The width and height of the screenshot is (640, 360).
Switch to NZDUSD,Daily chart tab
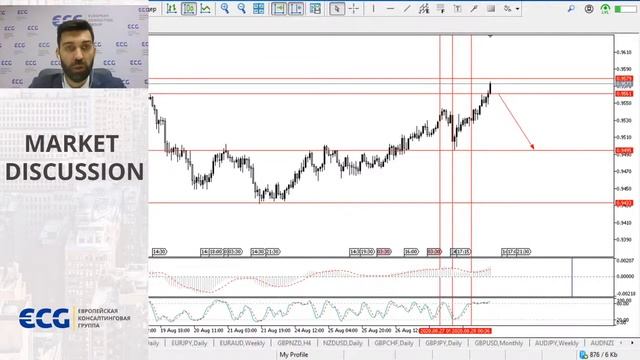point(342,343)
